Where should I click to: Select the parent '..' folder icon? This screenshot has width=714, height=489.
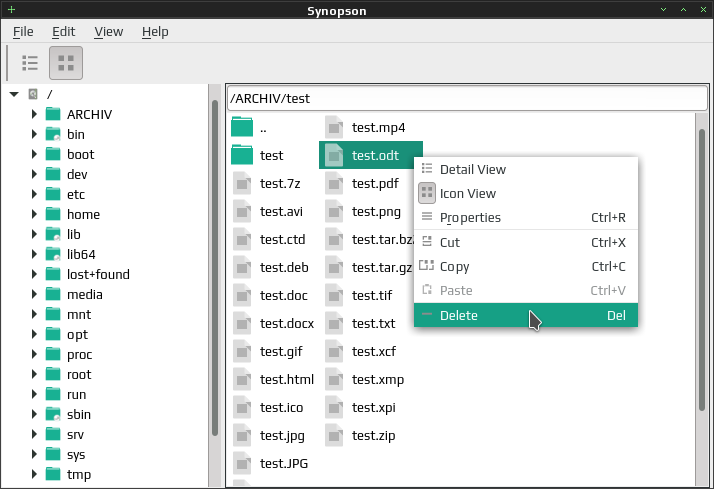(242, 127)
